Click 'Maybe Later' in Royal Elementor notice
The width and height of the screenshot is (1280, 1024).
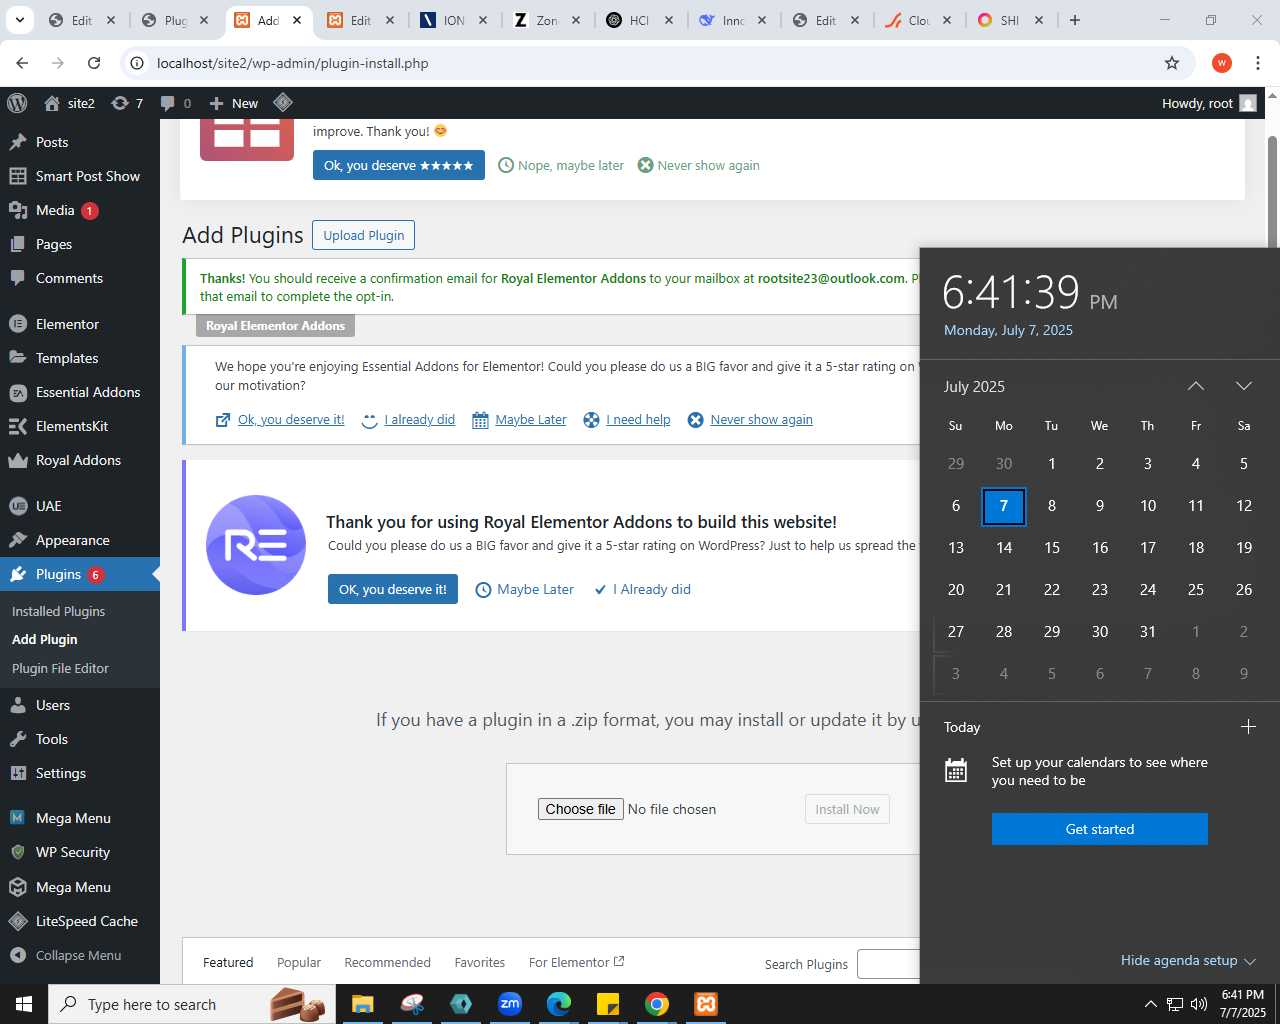click(x=524, y=589)
